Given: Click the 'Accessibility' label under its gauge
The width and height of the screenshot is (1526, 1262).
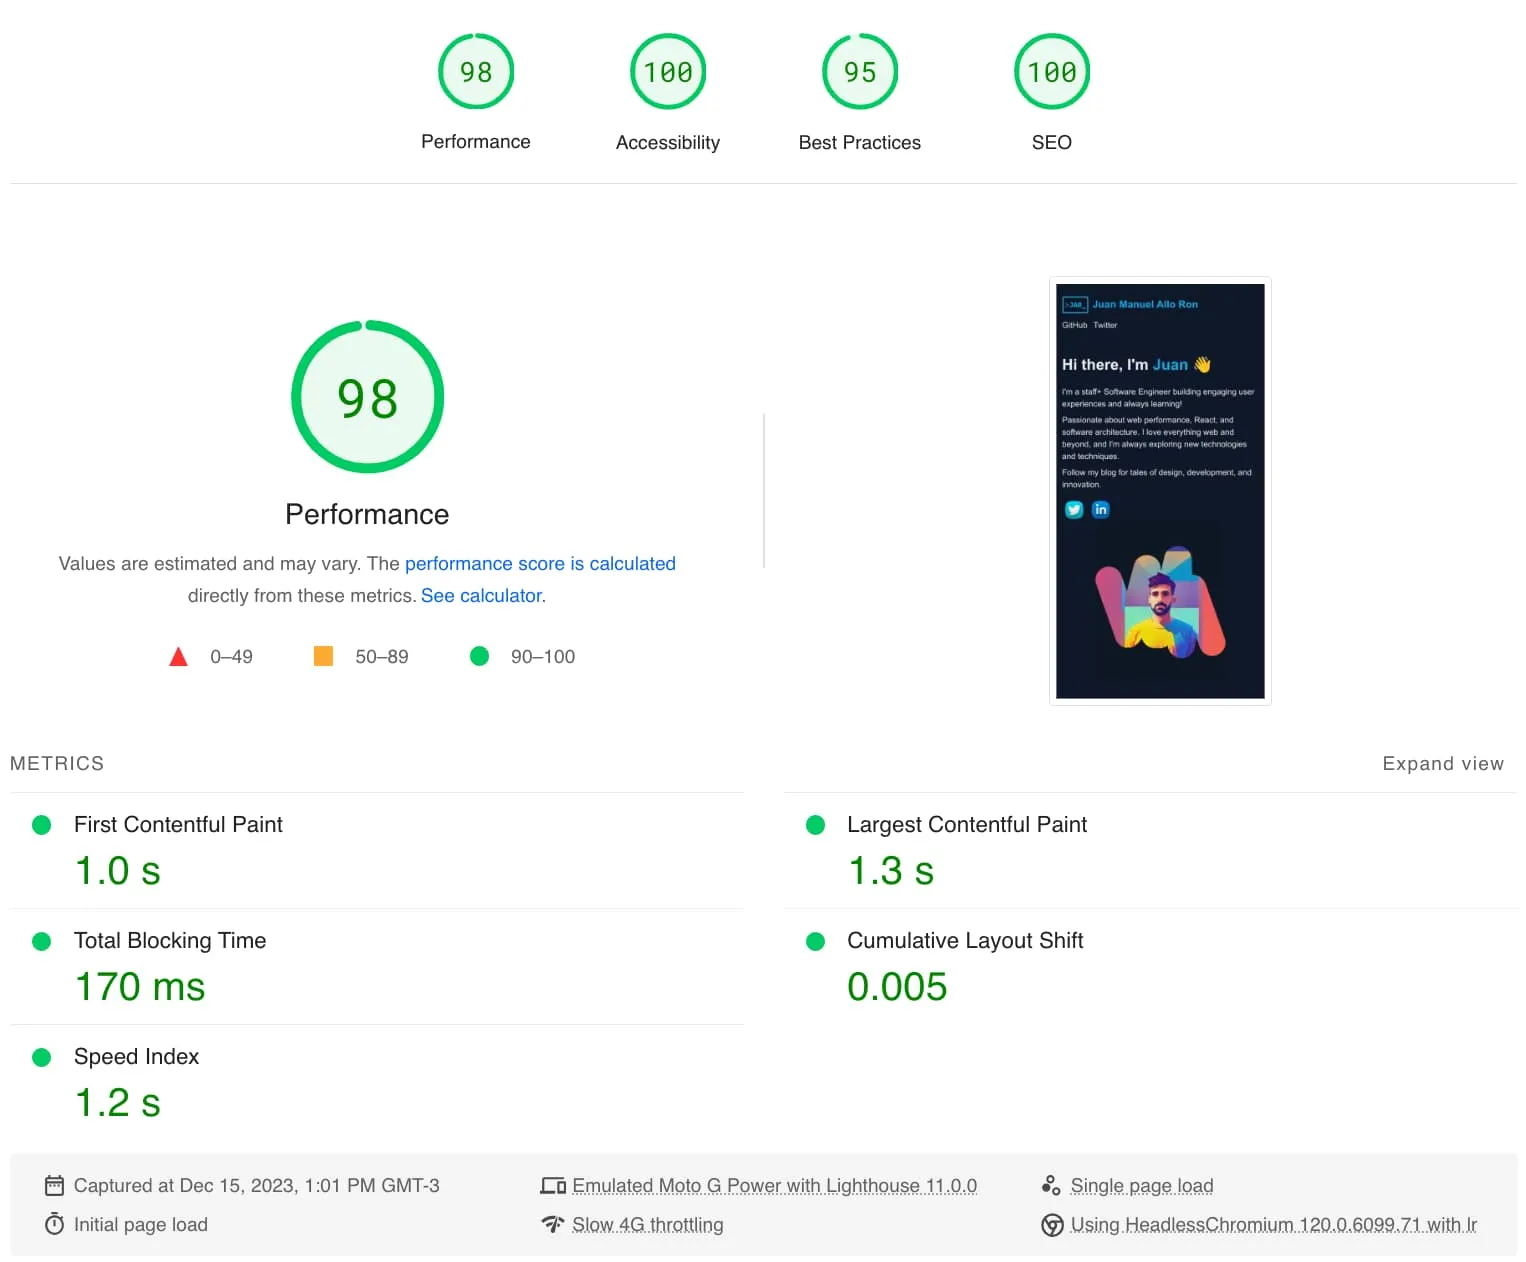Looking at the screenshot, I should tap(668, 143).
